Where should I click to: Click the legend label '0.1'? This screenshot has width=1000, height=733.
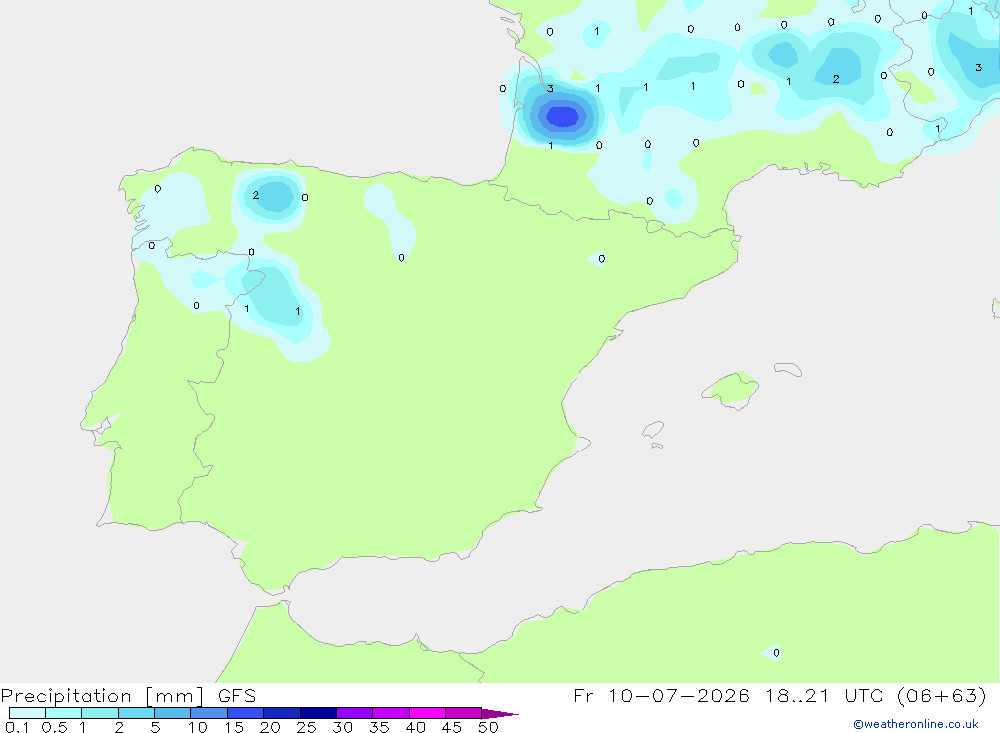pyautogui.click(x=17, y=727)
